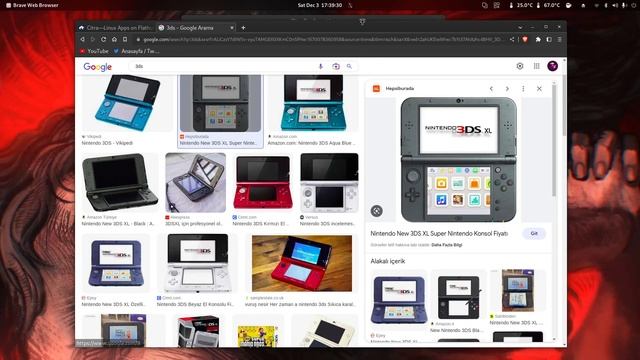Open Google quick settings gear
This screenshot has width=640, height=360.
point(520,66)
